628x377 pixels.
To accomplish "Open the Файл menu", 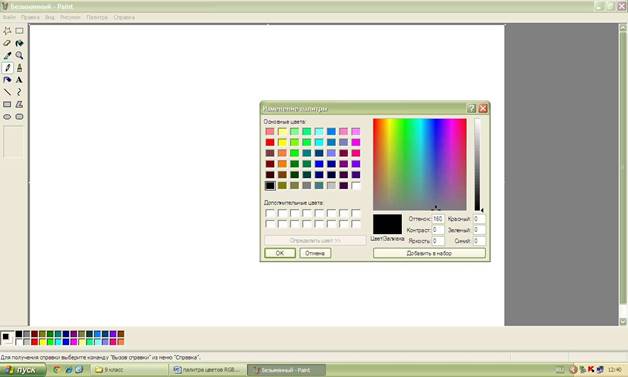I will coord(9,18).
